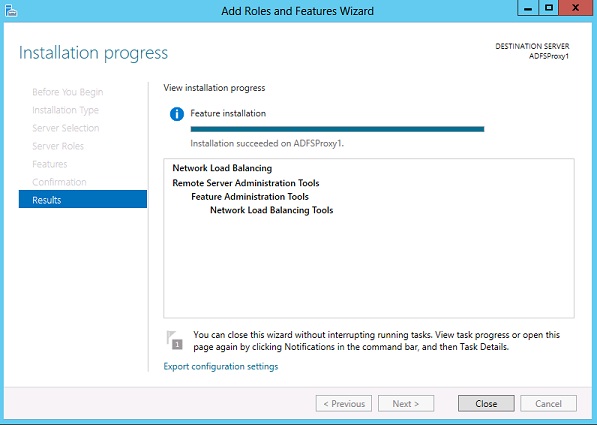This screenshot has width=597, height=425.
Task: Click the Next button
Action: (406, 403)
